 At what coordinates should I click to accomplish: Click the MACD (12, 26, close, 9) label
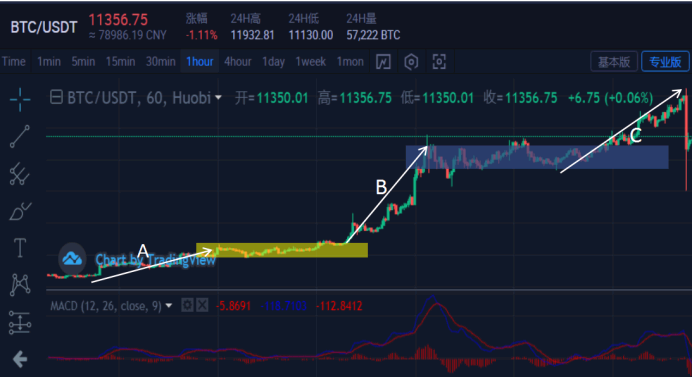click(106, 306)
